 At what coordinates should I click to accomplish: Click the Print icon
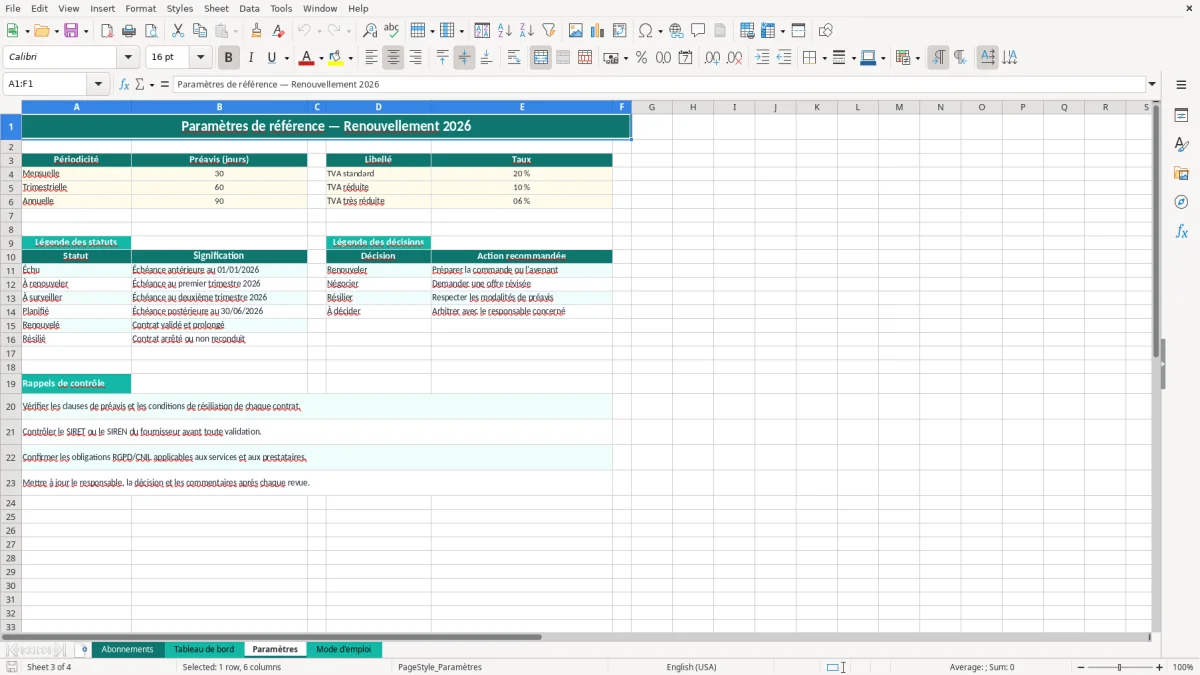129,31
